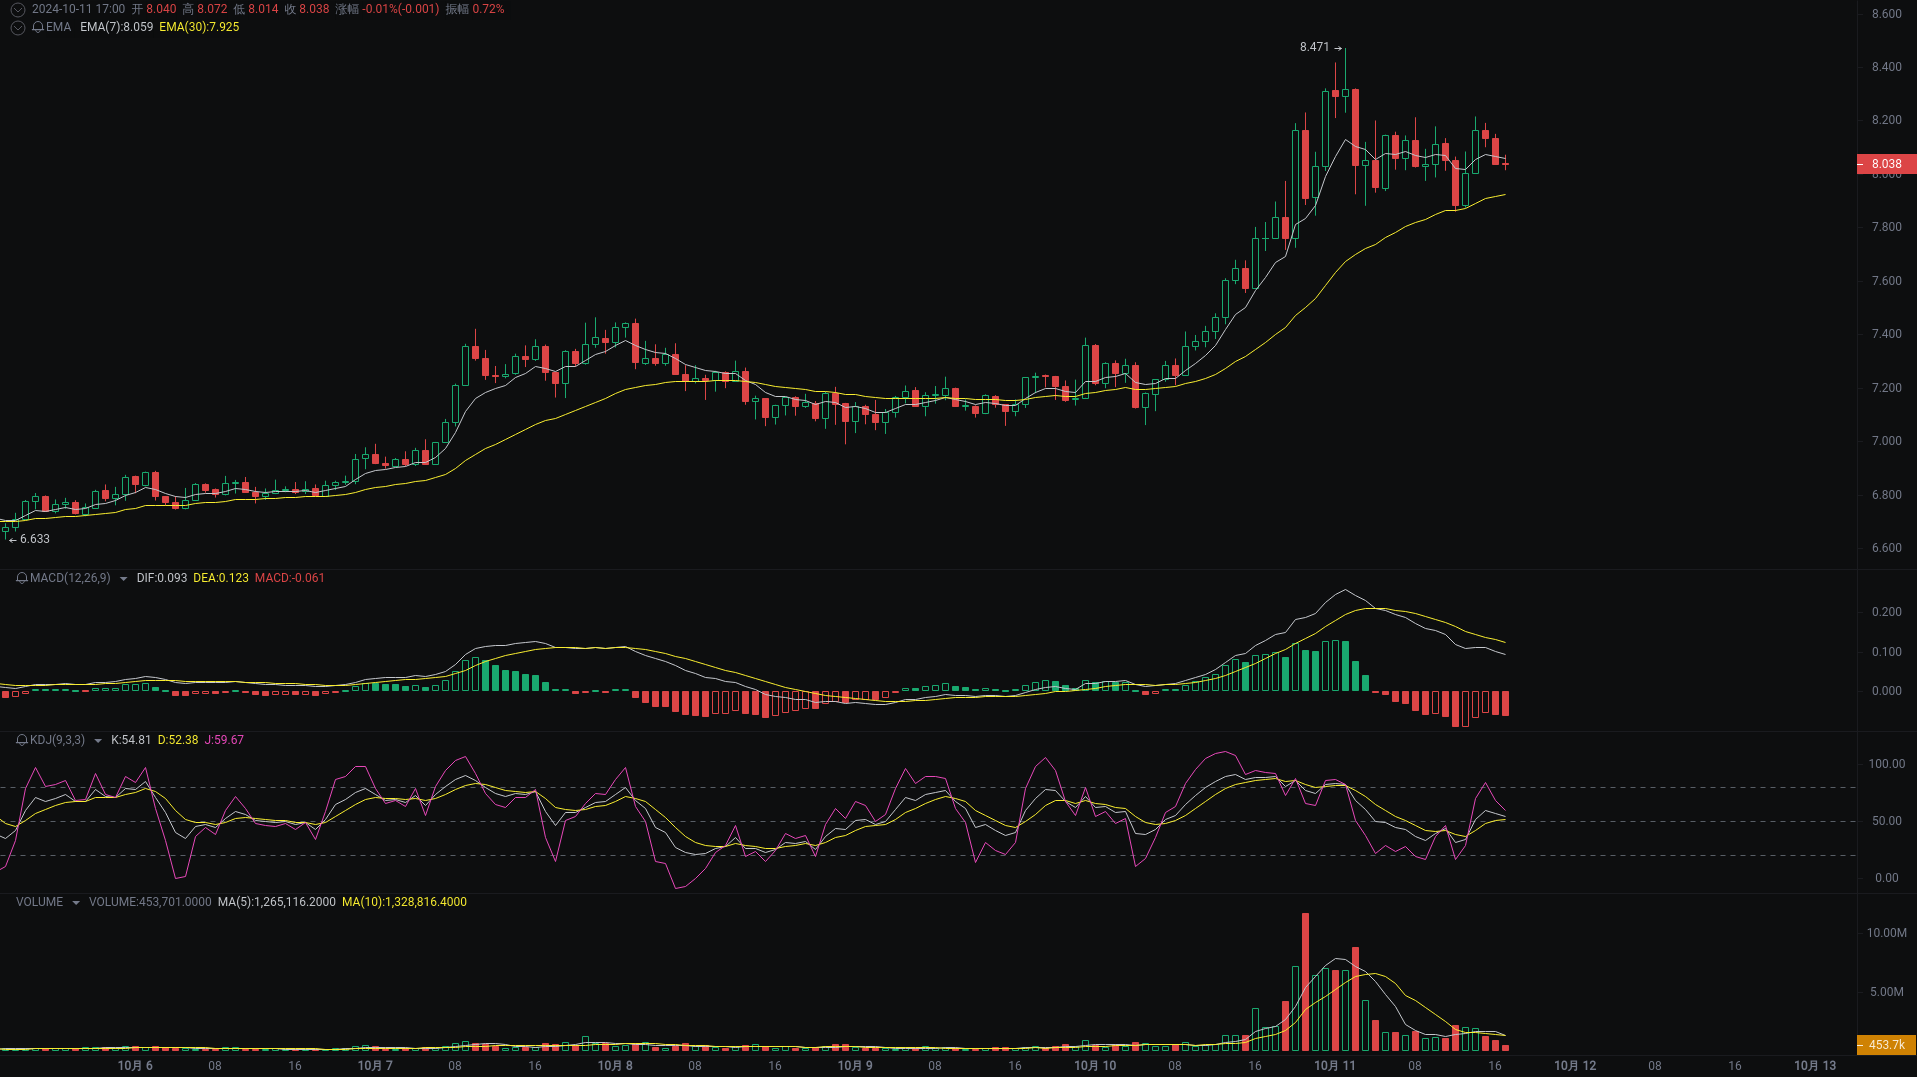Select the 10月8 date on time axis

615,1066
